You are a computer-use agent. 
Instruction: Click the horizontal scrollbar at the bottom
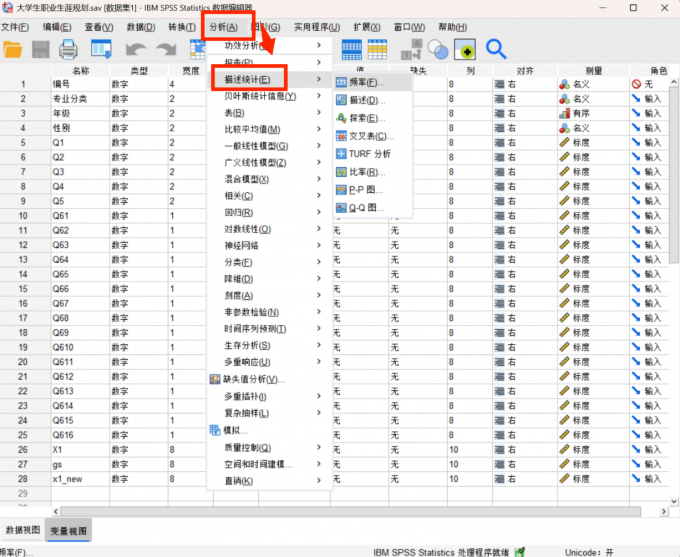click(x=350, y=511)
